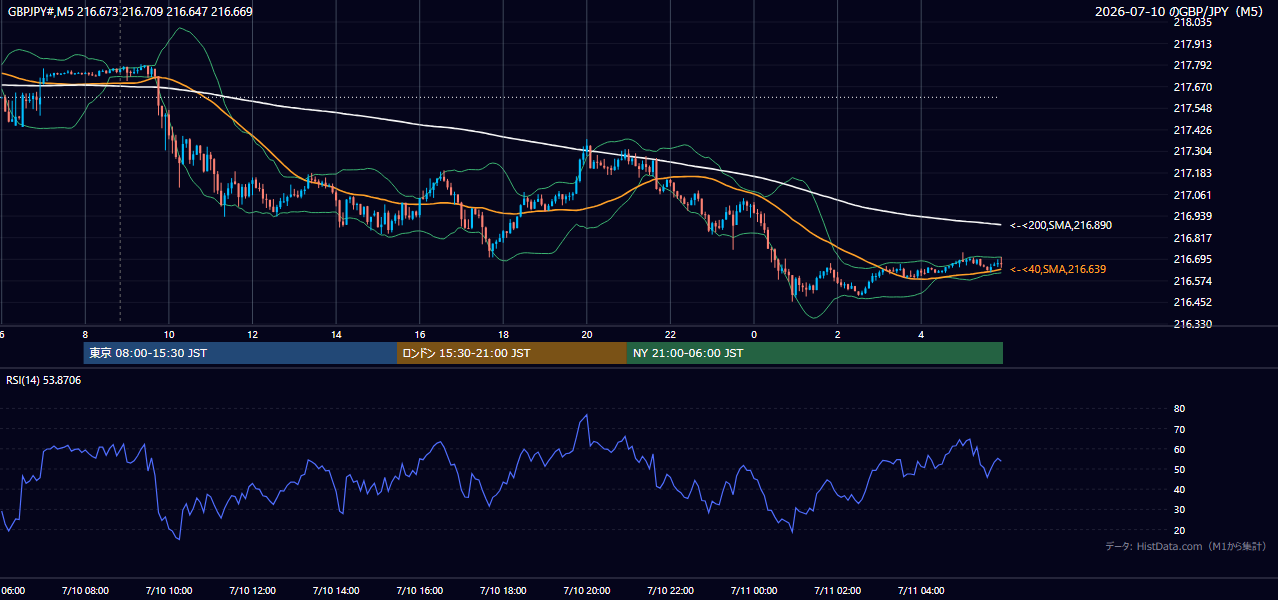
Task: Click the chart title 2026-07-10 のGBP/JPY (M5)
Action: pyautogui.click(x=1181, y=12)
